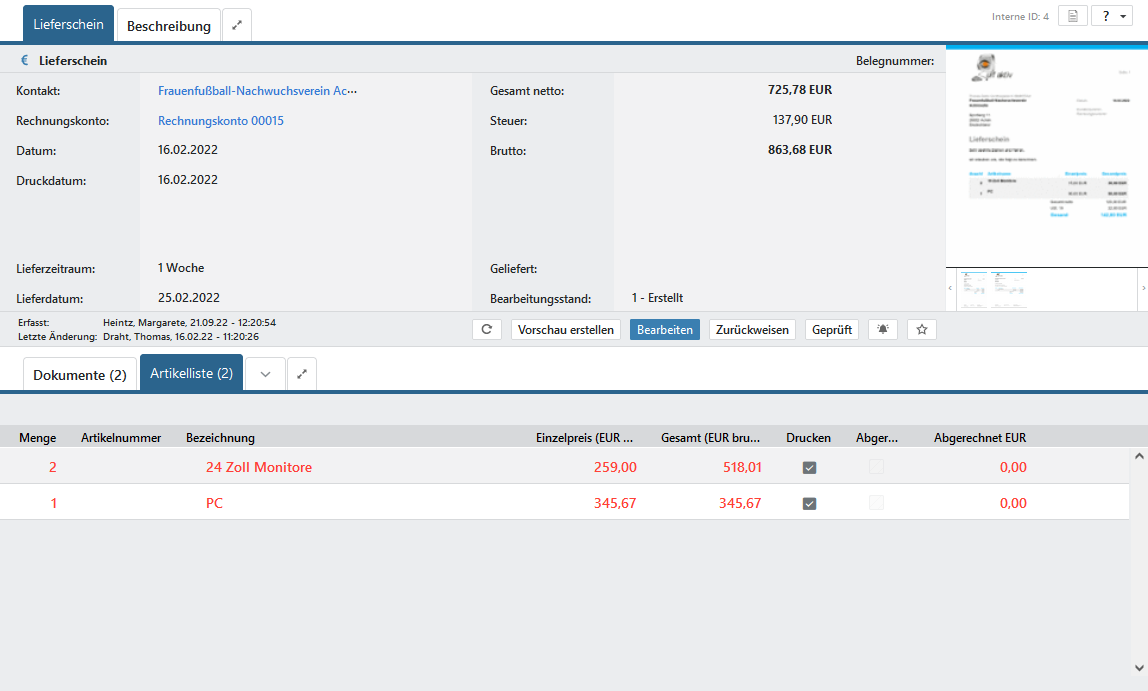Toggle the Abgerechnet checkbox for 24 Zoll Monitore
1148x691 pixels.
click(876, 467)
